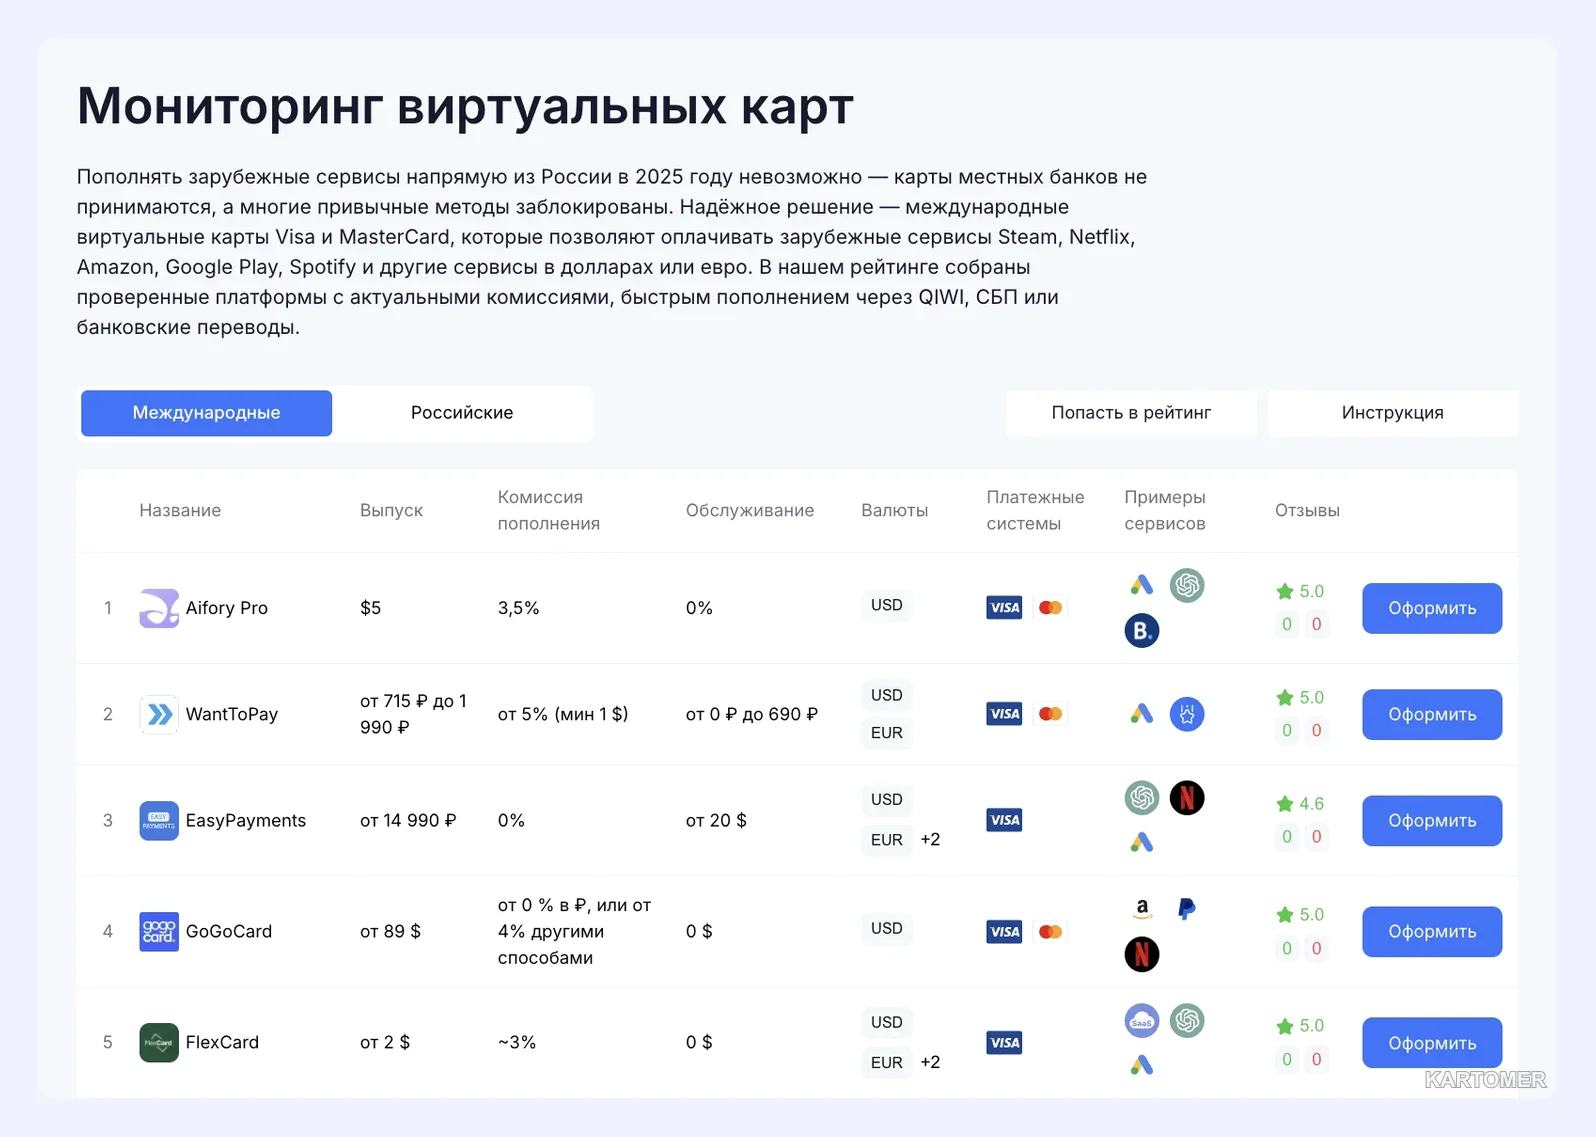Image resolution: width=1596 pixels, height=1137 pixels.
Task: Click the Mastercard icon in WantToPay row
Action: [1050, 714]
